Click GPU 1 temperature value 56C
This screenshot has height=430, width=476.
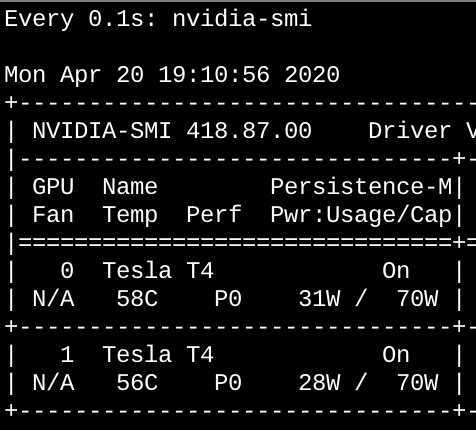[137, 382]
